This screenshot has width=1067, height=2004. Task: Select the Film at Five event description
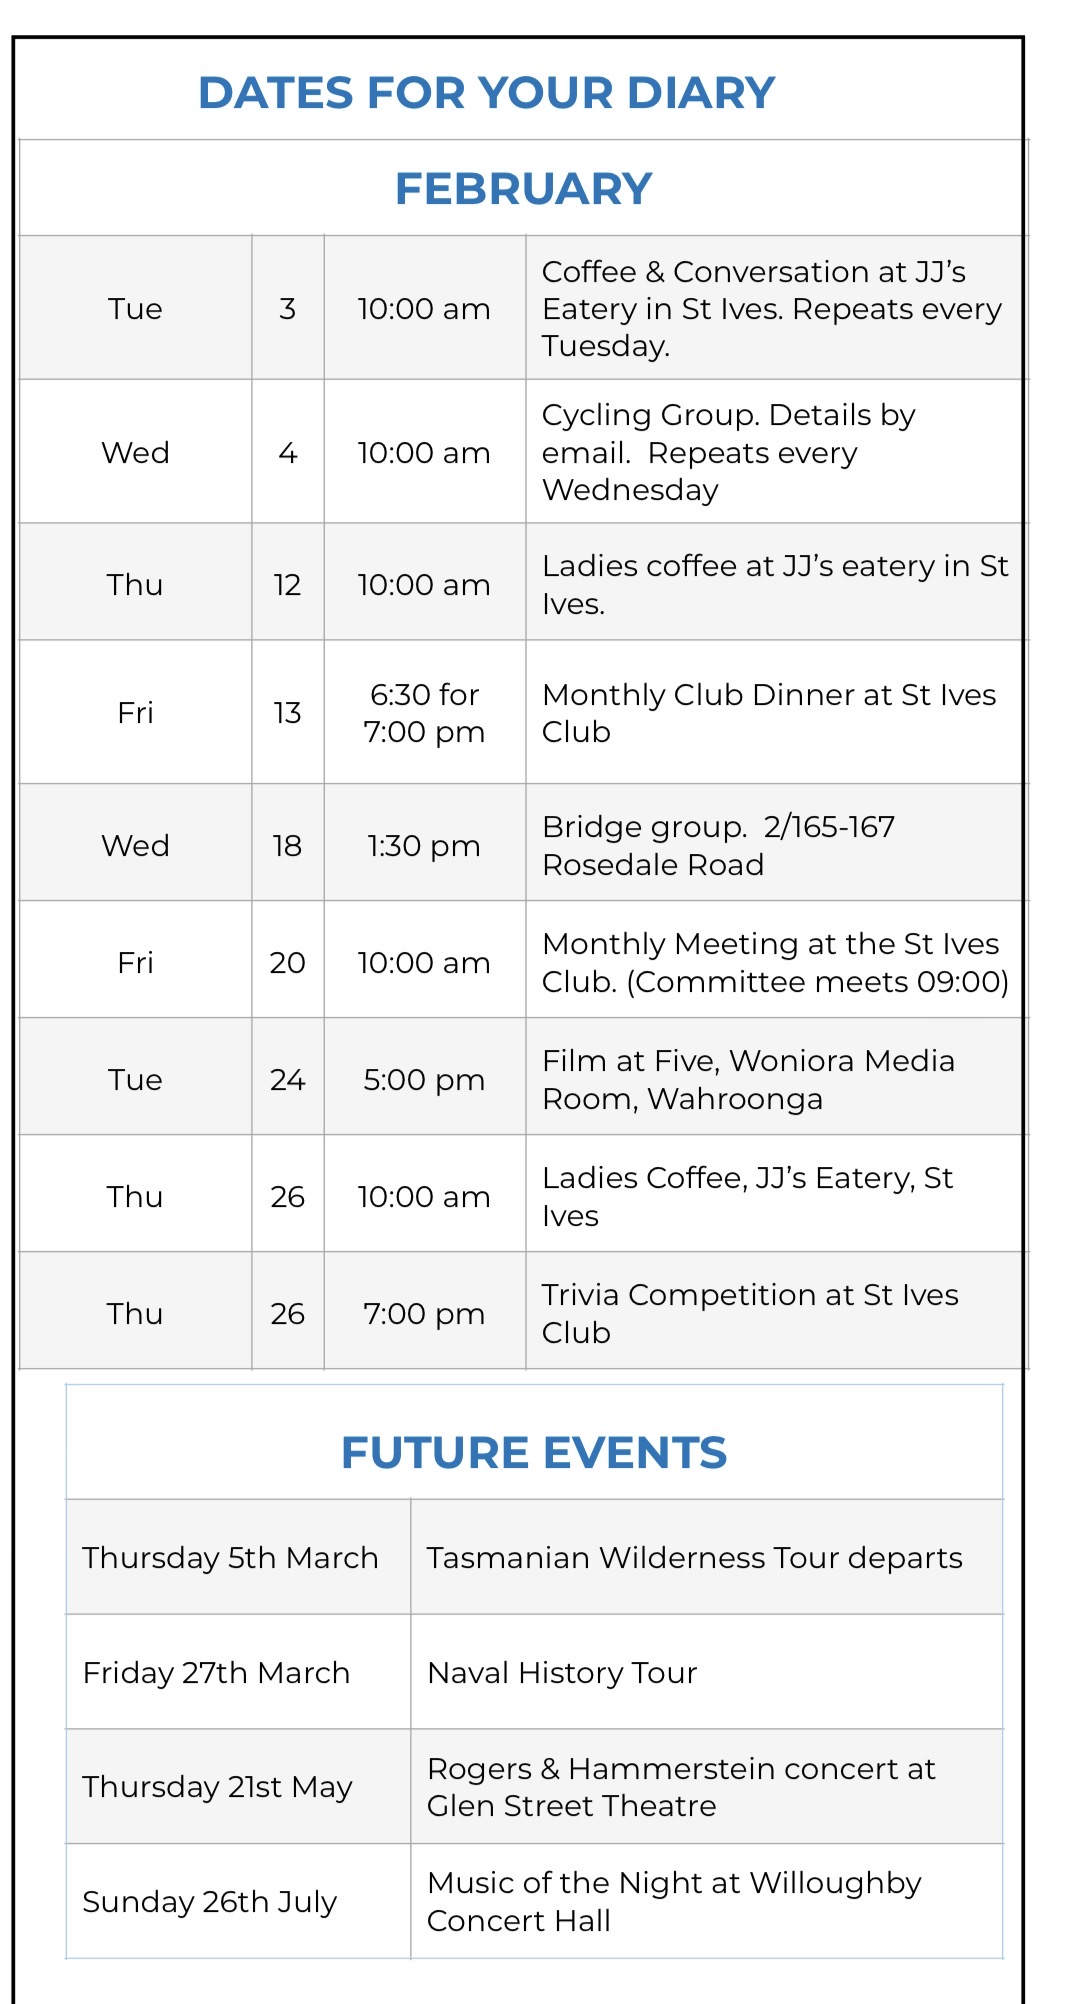(x=748, y=1079)
